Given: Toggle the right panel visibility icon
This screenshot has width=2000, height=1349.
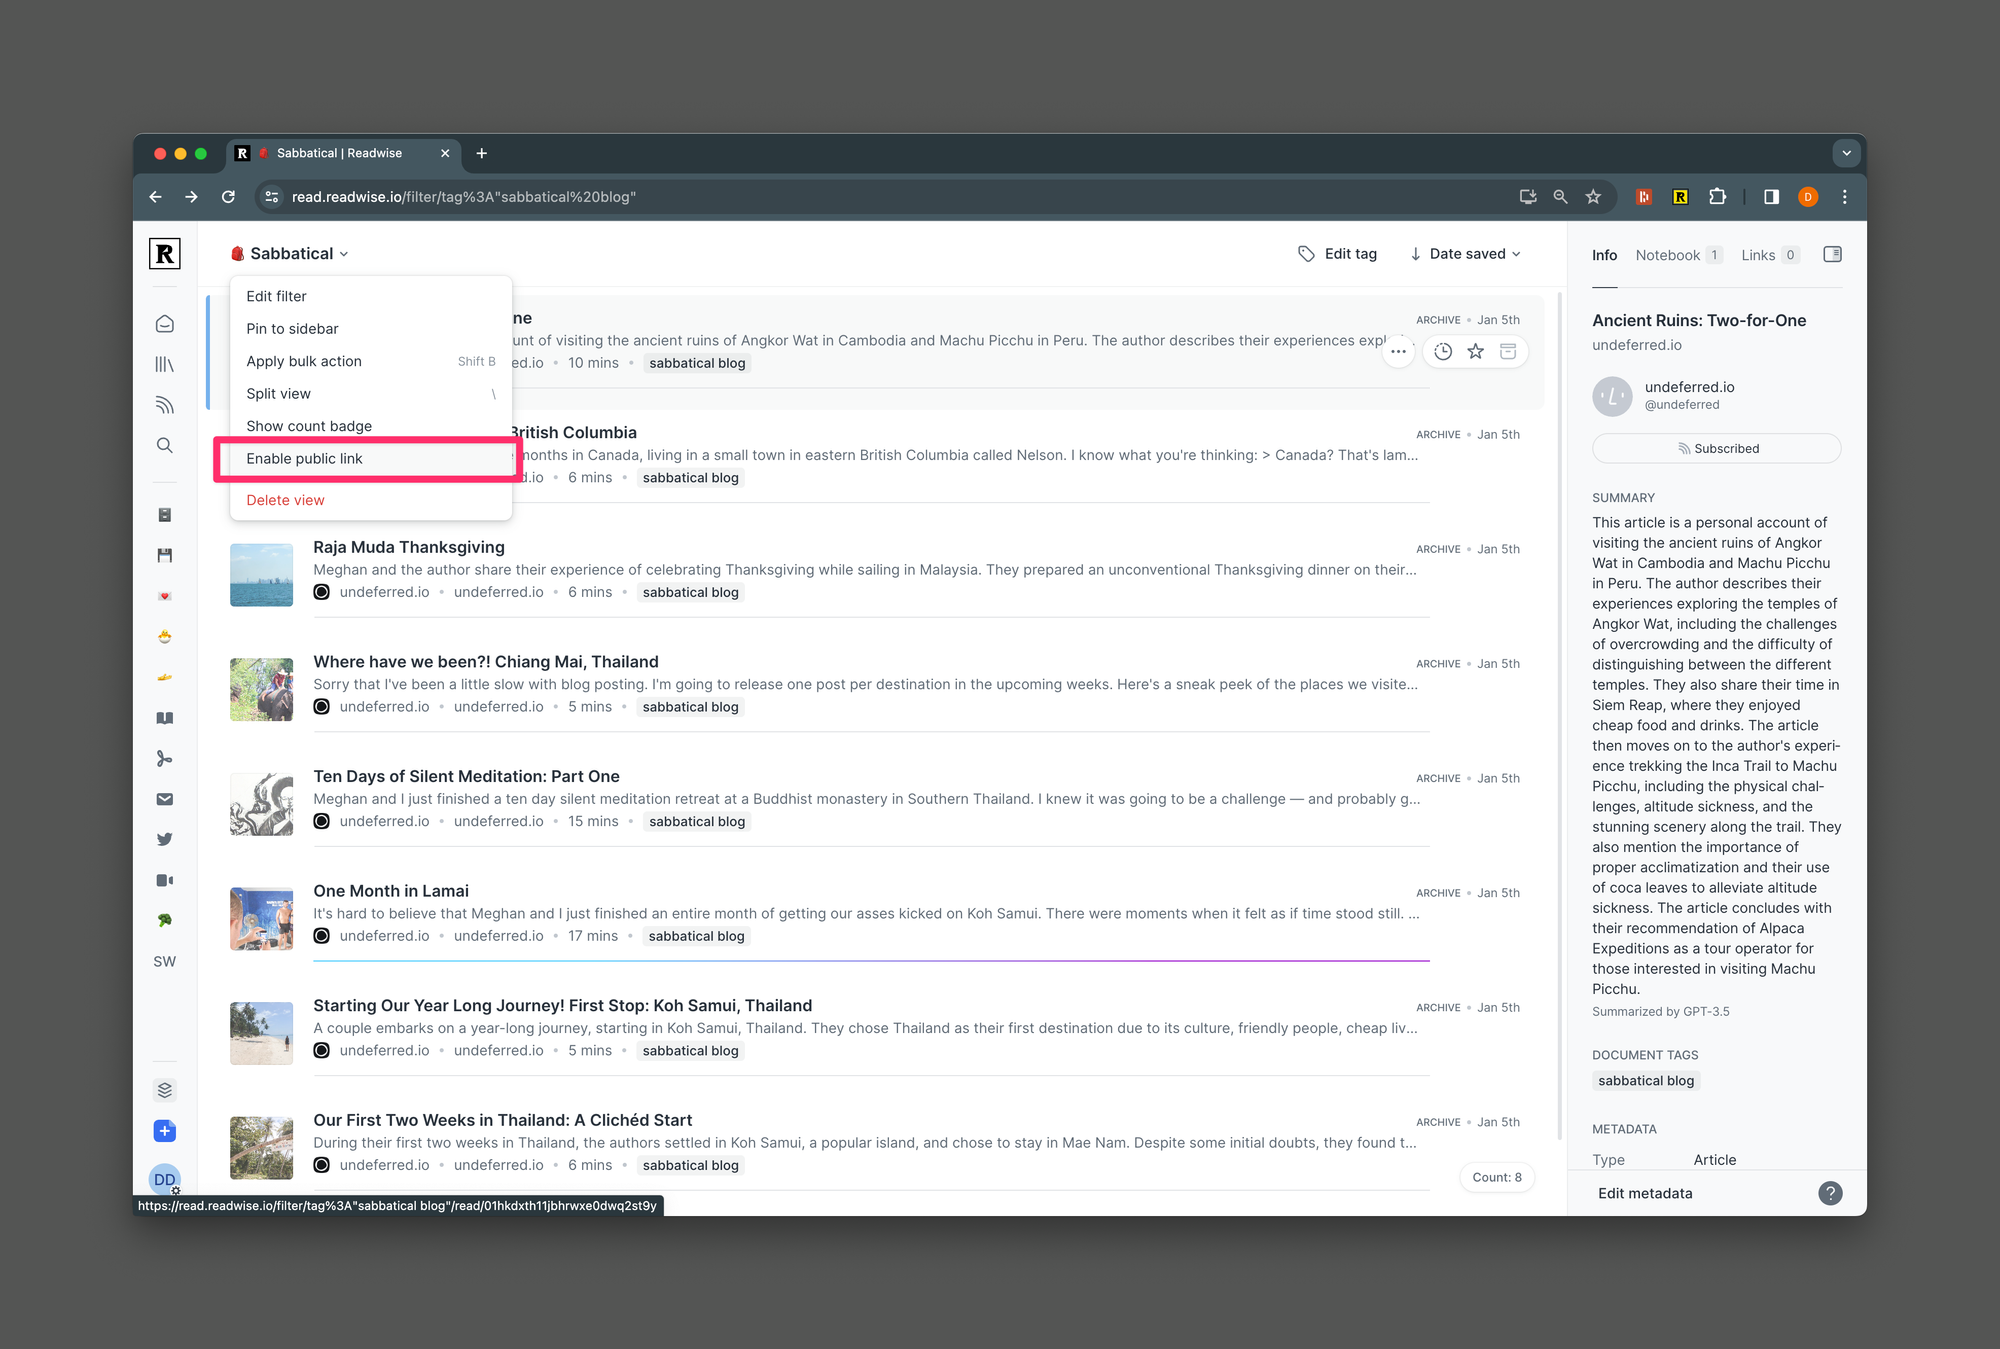Looking at the screenshot, I should pyautogui.click(x=1832, y=254).
